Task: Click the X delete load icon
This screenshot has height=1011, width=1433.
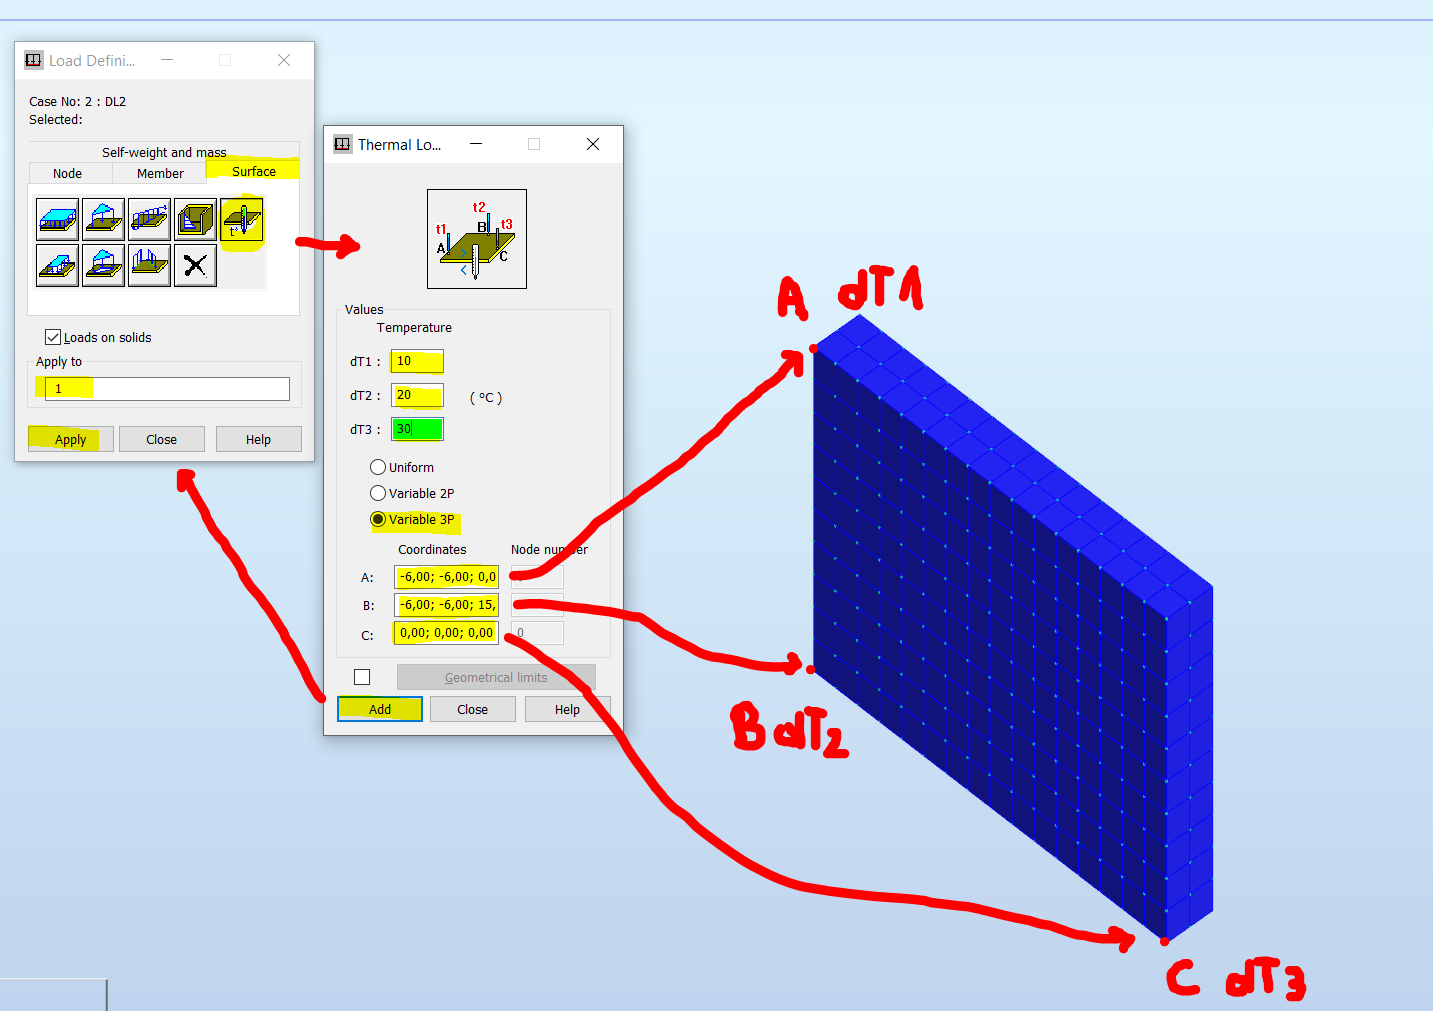Action: (195, 265)
